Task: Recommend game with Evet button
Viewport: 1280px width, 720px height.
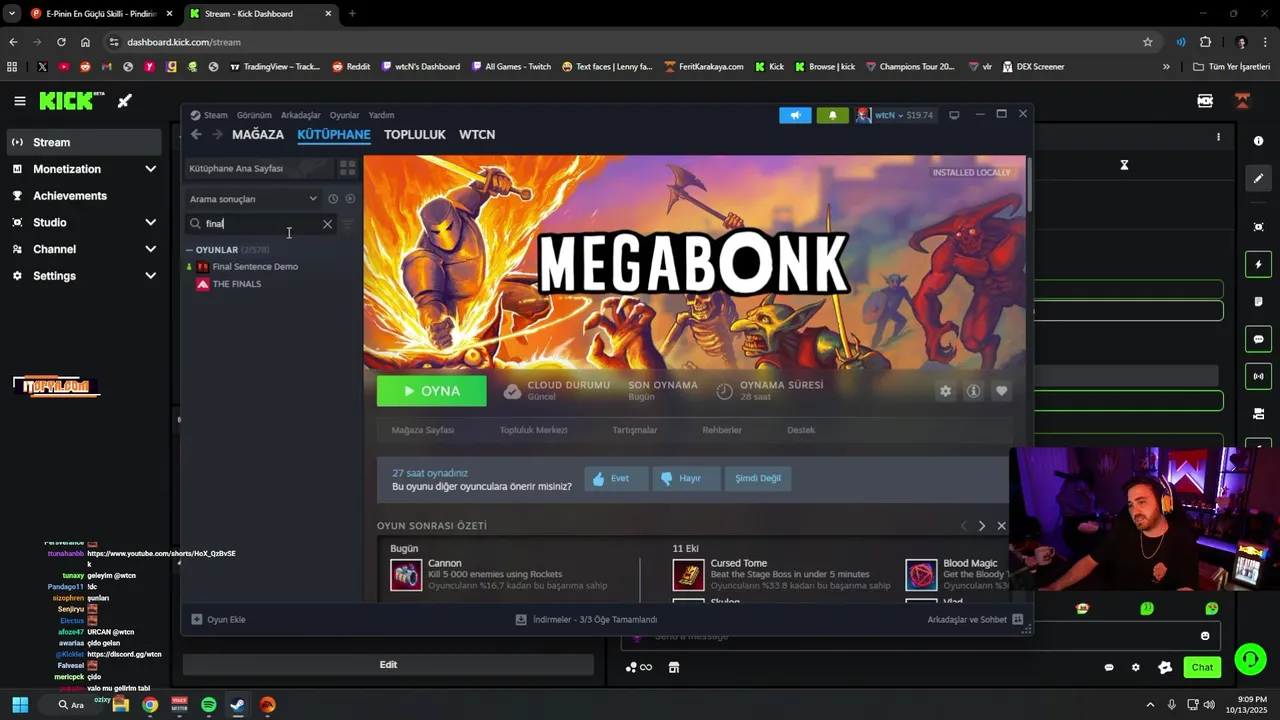Action: point(617,478)
